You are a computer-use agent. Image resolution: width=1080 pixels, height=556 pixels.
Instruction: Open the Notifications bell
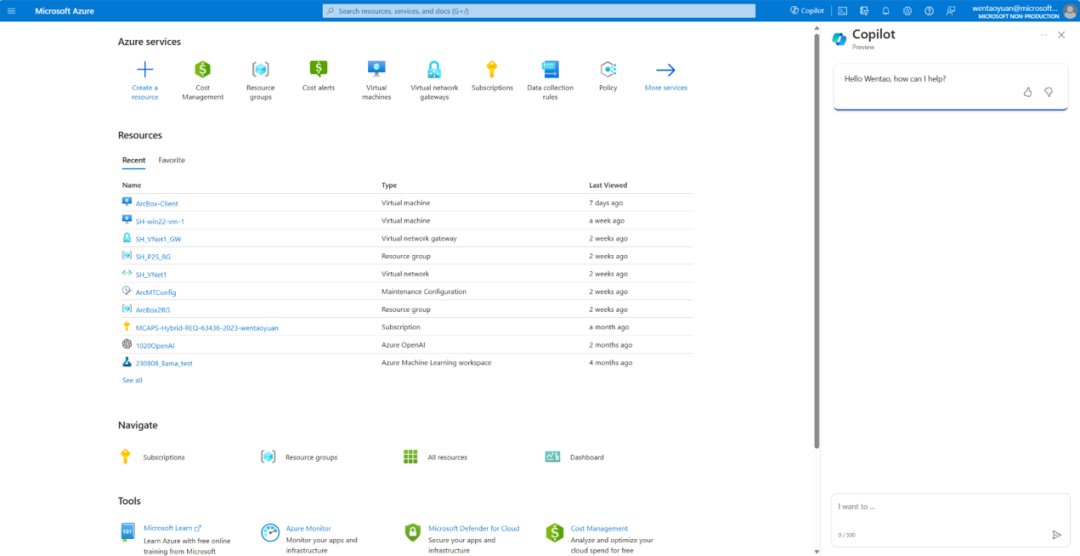(x=886, y=11)
